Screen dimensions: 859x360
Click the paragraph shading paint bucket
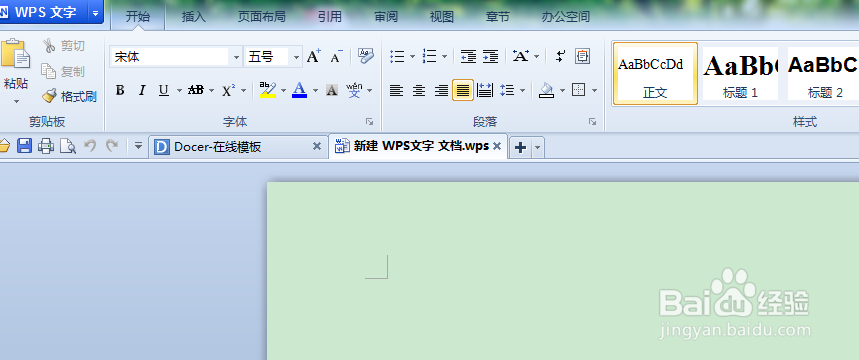click(x=546, y=90)
